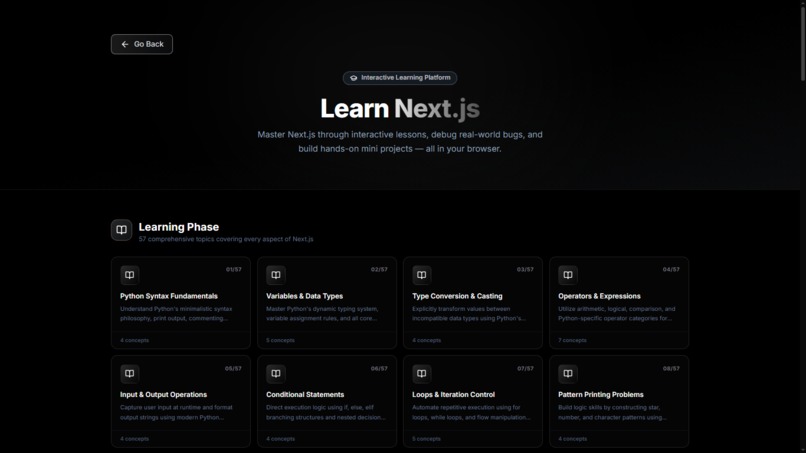
Task: Click book icon on Loops & Iteration Control
Action: (422, 374)
